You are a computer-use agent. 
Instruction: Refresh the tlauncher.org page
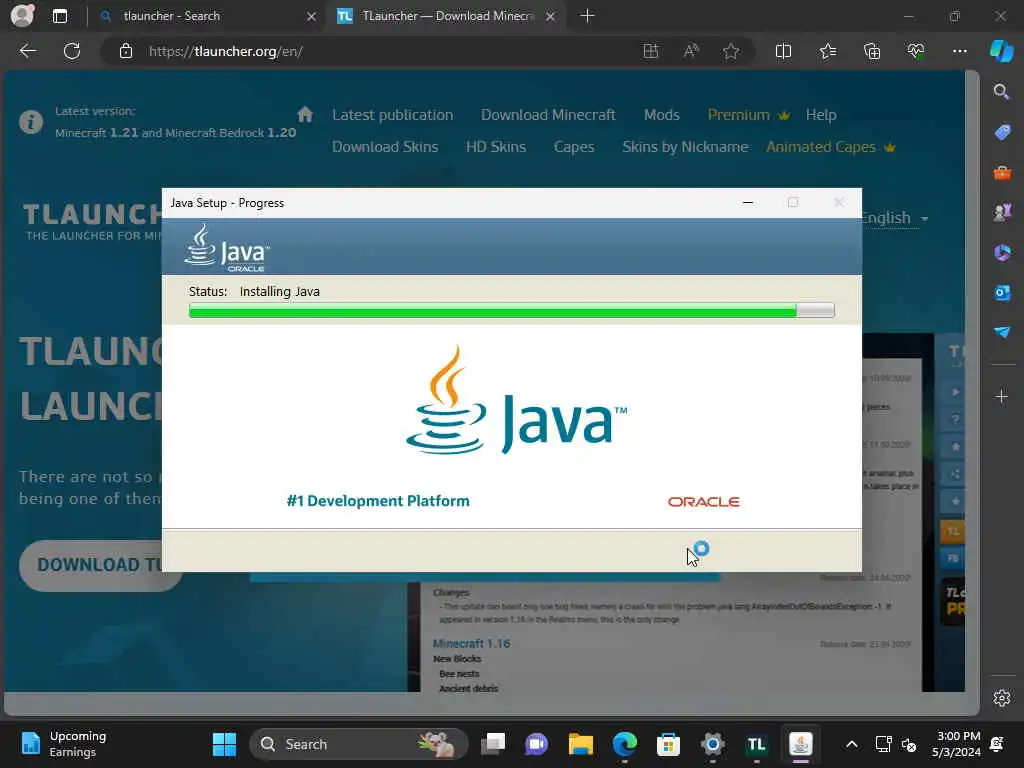click(72, 51)
